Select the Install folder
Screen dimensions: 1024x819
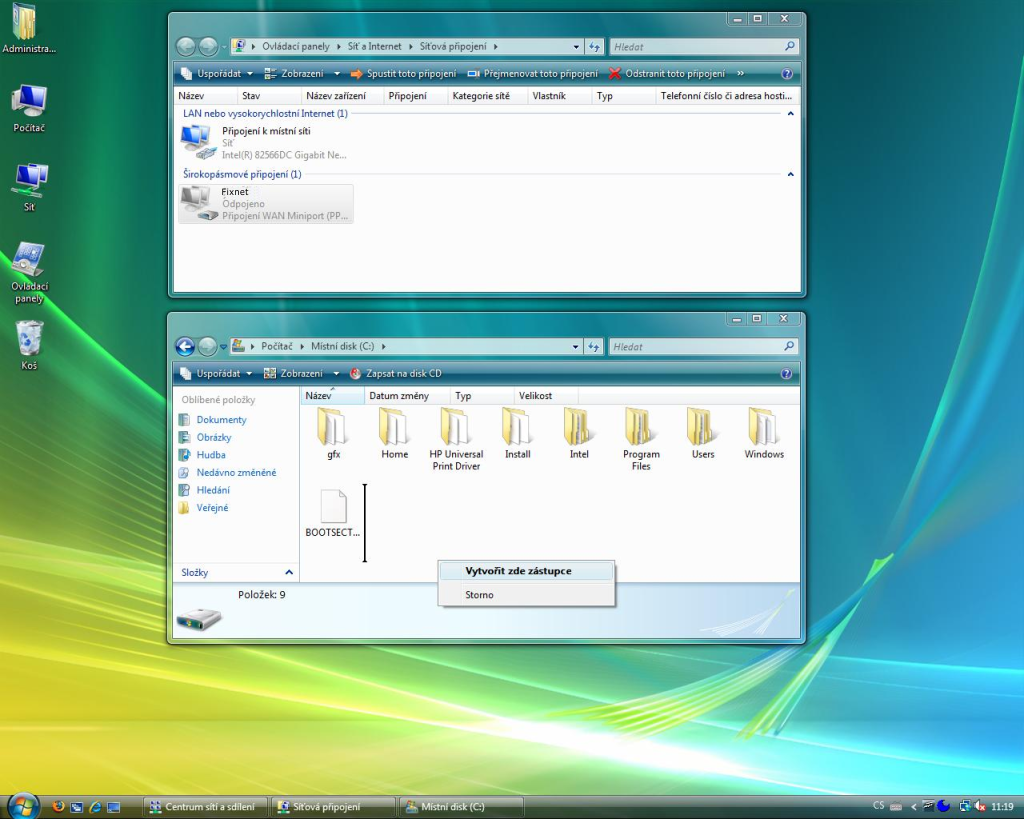tap(517, 432)
